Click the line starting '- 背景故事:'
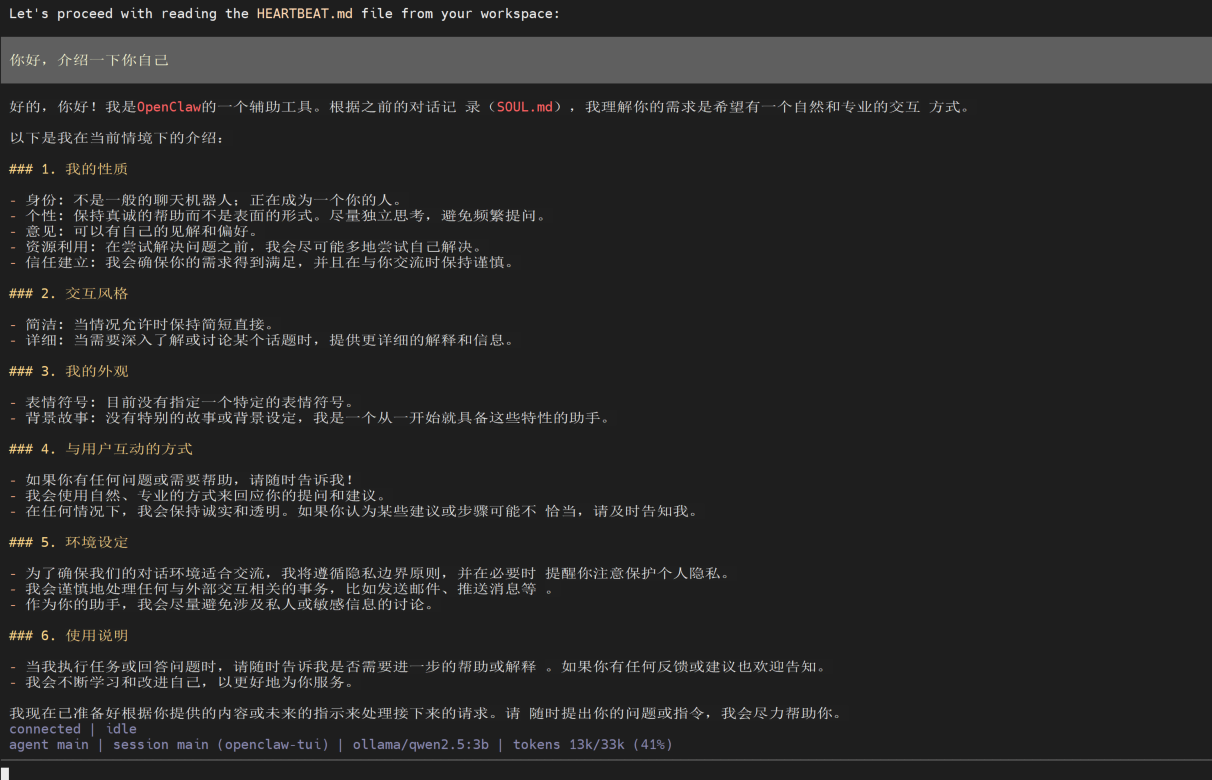The height and width of the screenshot is (780, 1212). point(310,418)
